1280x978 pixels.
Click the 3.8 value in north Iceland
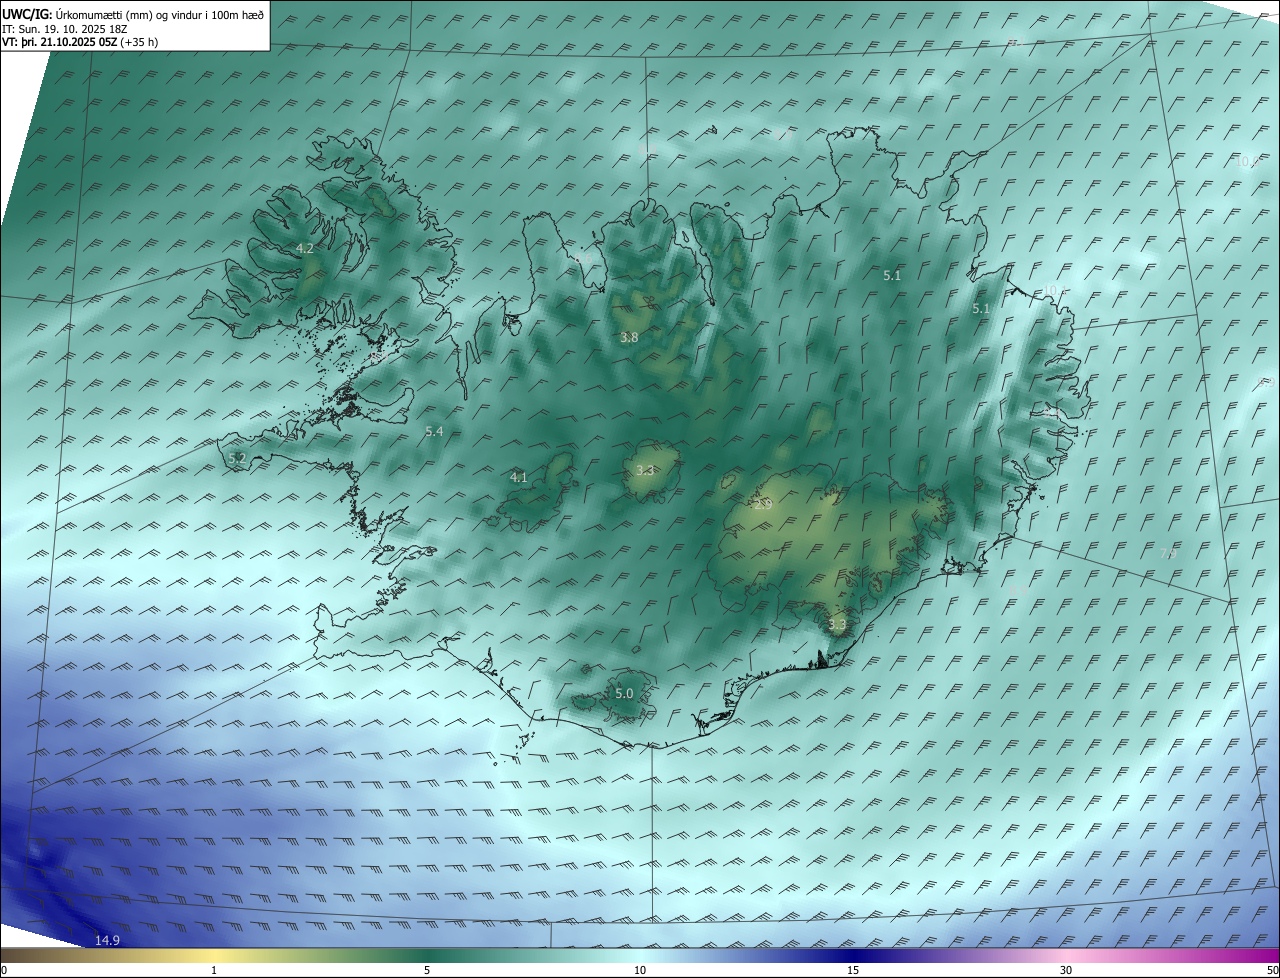pos(629,338)
